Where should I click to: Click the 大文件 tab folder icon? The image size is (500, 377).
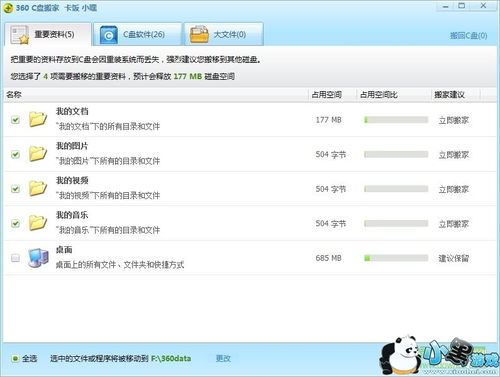pos(199,34)
